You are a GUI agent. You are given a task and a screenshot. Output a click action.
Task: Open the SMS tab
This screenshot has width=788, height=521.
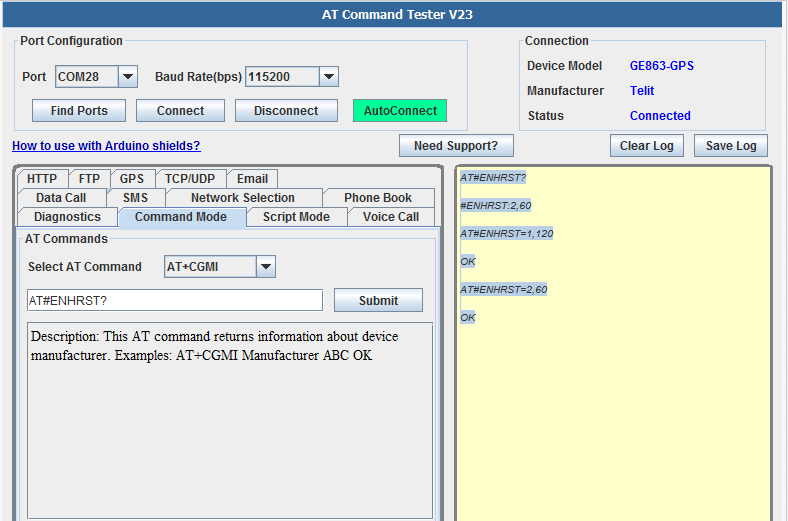(136, 198)
